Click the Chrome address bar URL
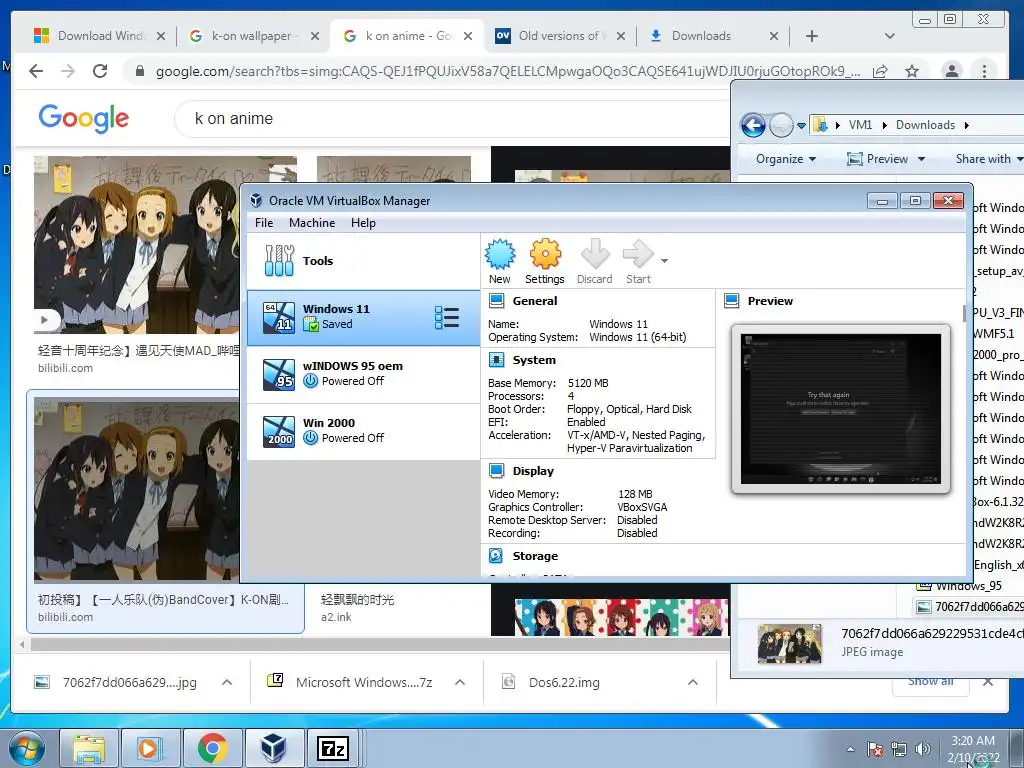 point(507,71)
